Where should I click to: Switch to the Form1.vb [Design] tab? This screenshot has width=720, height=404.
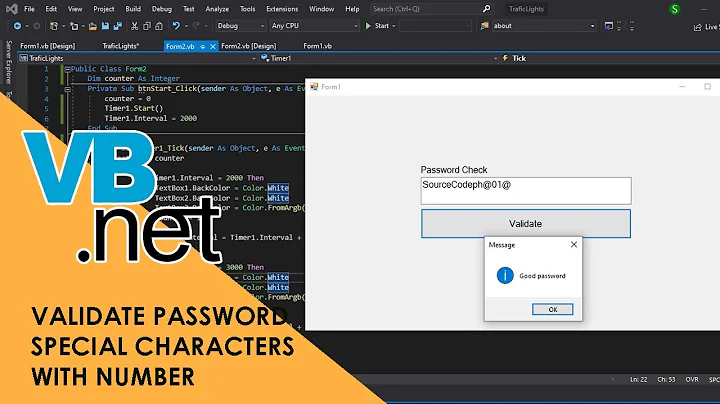pyautogui.click(x=47, y=46)
